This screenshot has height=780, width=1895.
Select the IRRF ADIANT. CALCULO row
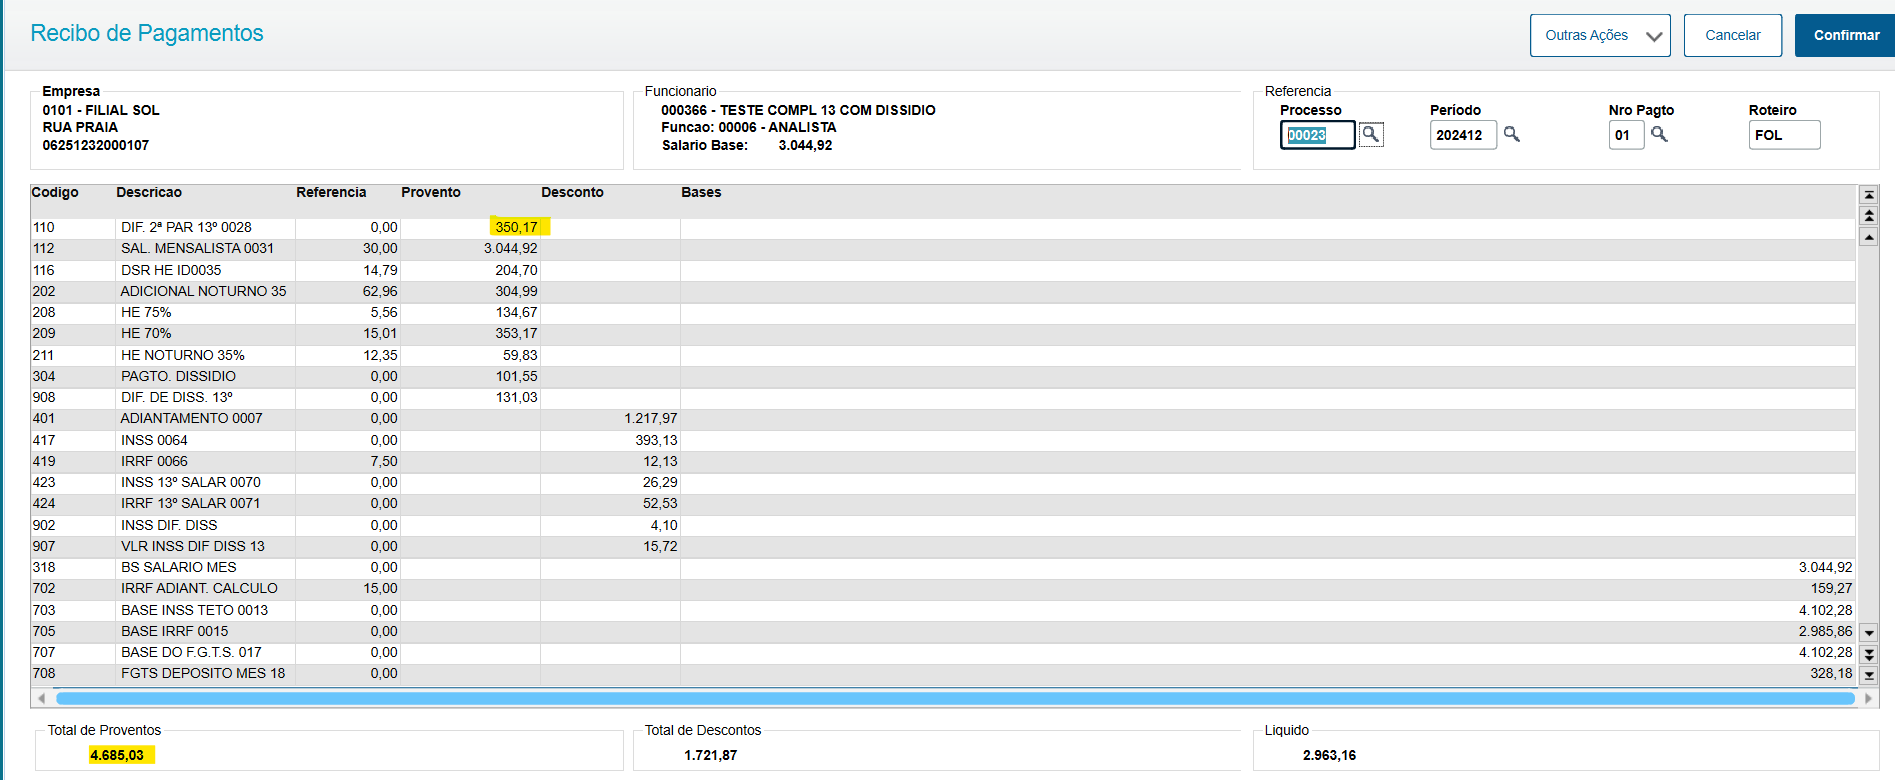942,588
